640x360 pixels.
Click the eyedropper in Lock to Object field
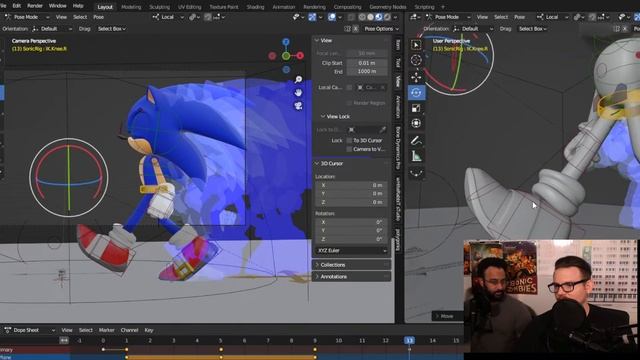point(382,130)
